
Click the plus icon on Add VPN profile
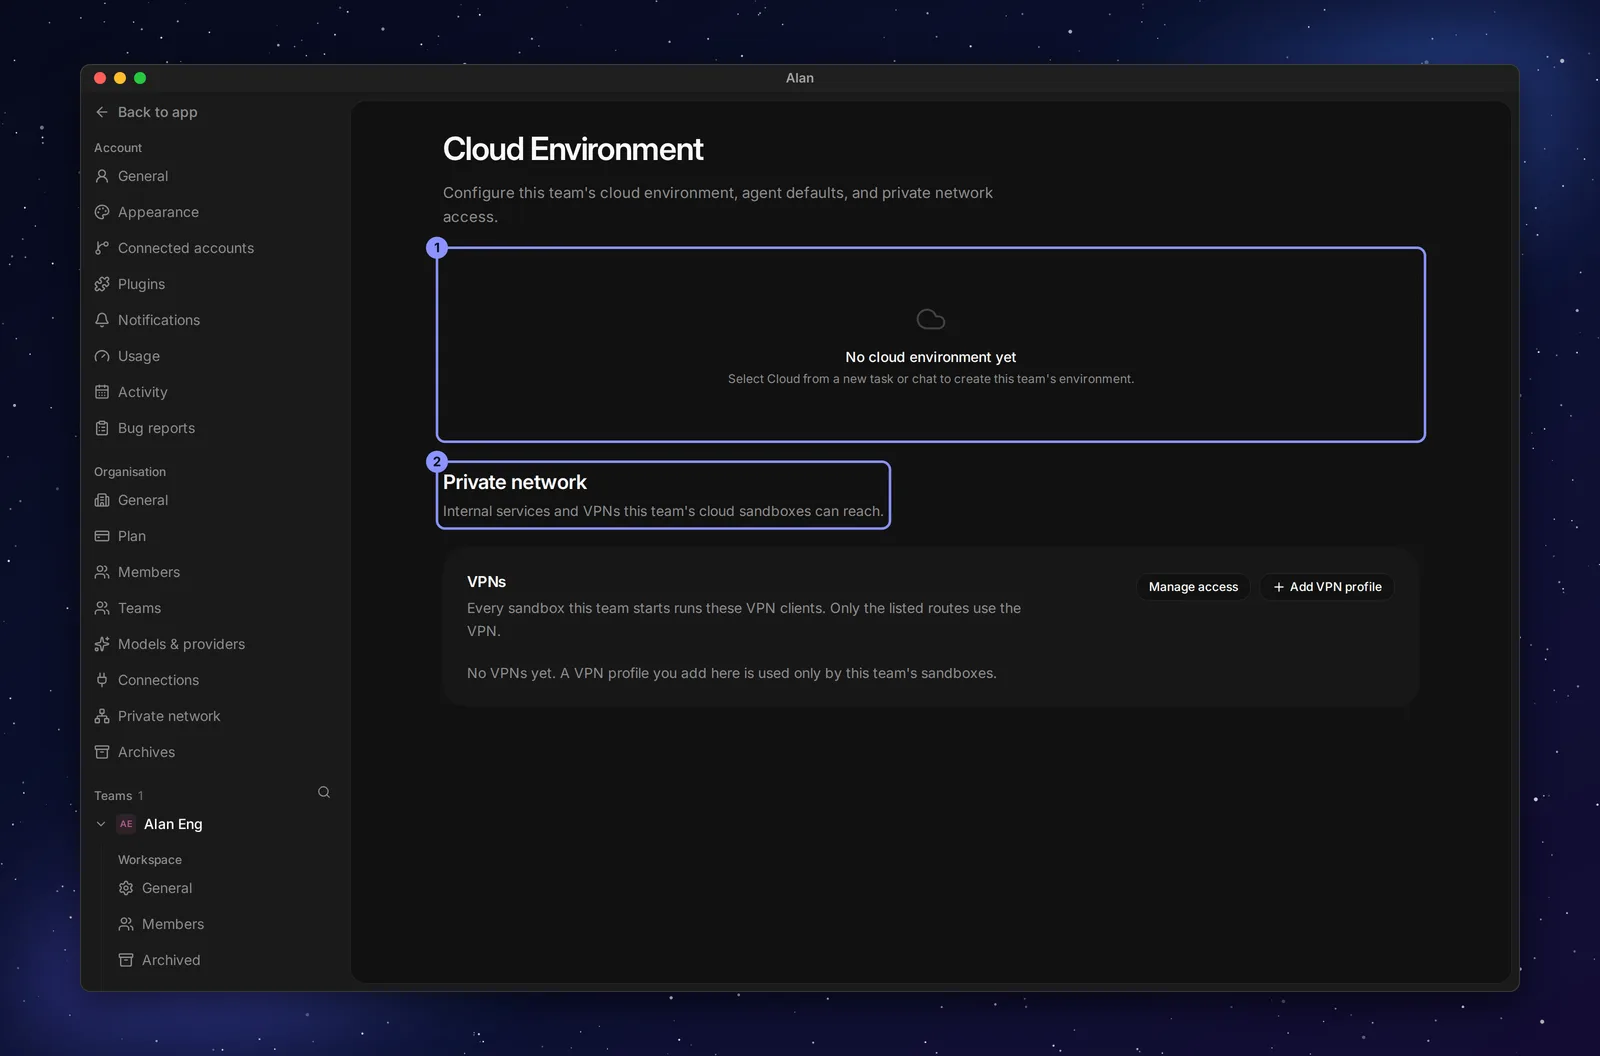click(x=1279, y=587)
